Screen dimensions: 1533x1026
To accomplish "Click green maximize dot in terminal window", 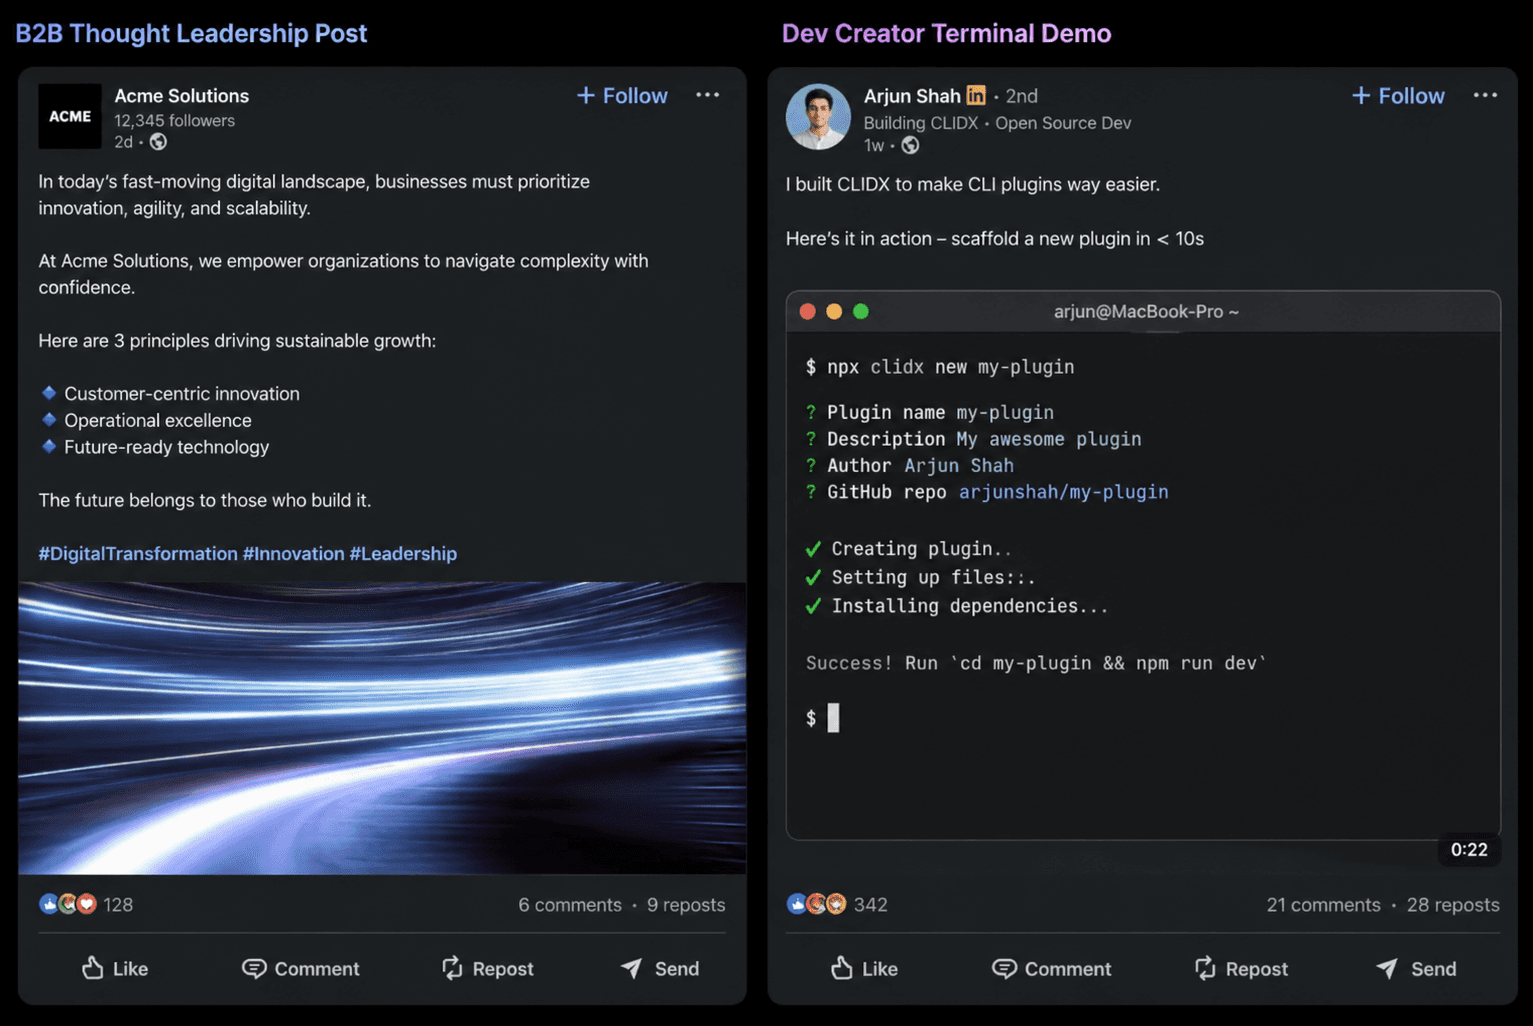I will pyautogui.click(x=861, y=311).
